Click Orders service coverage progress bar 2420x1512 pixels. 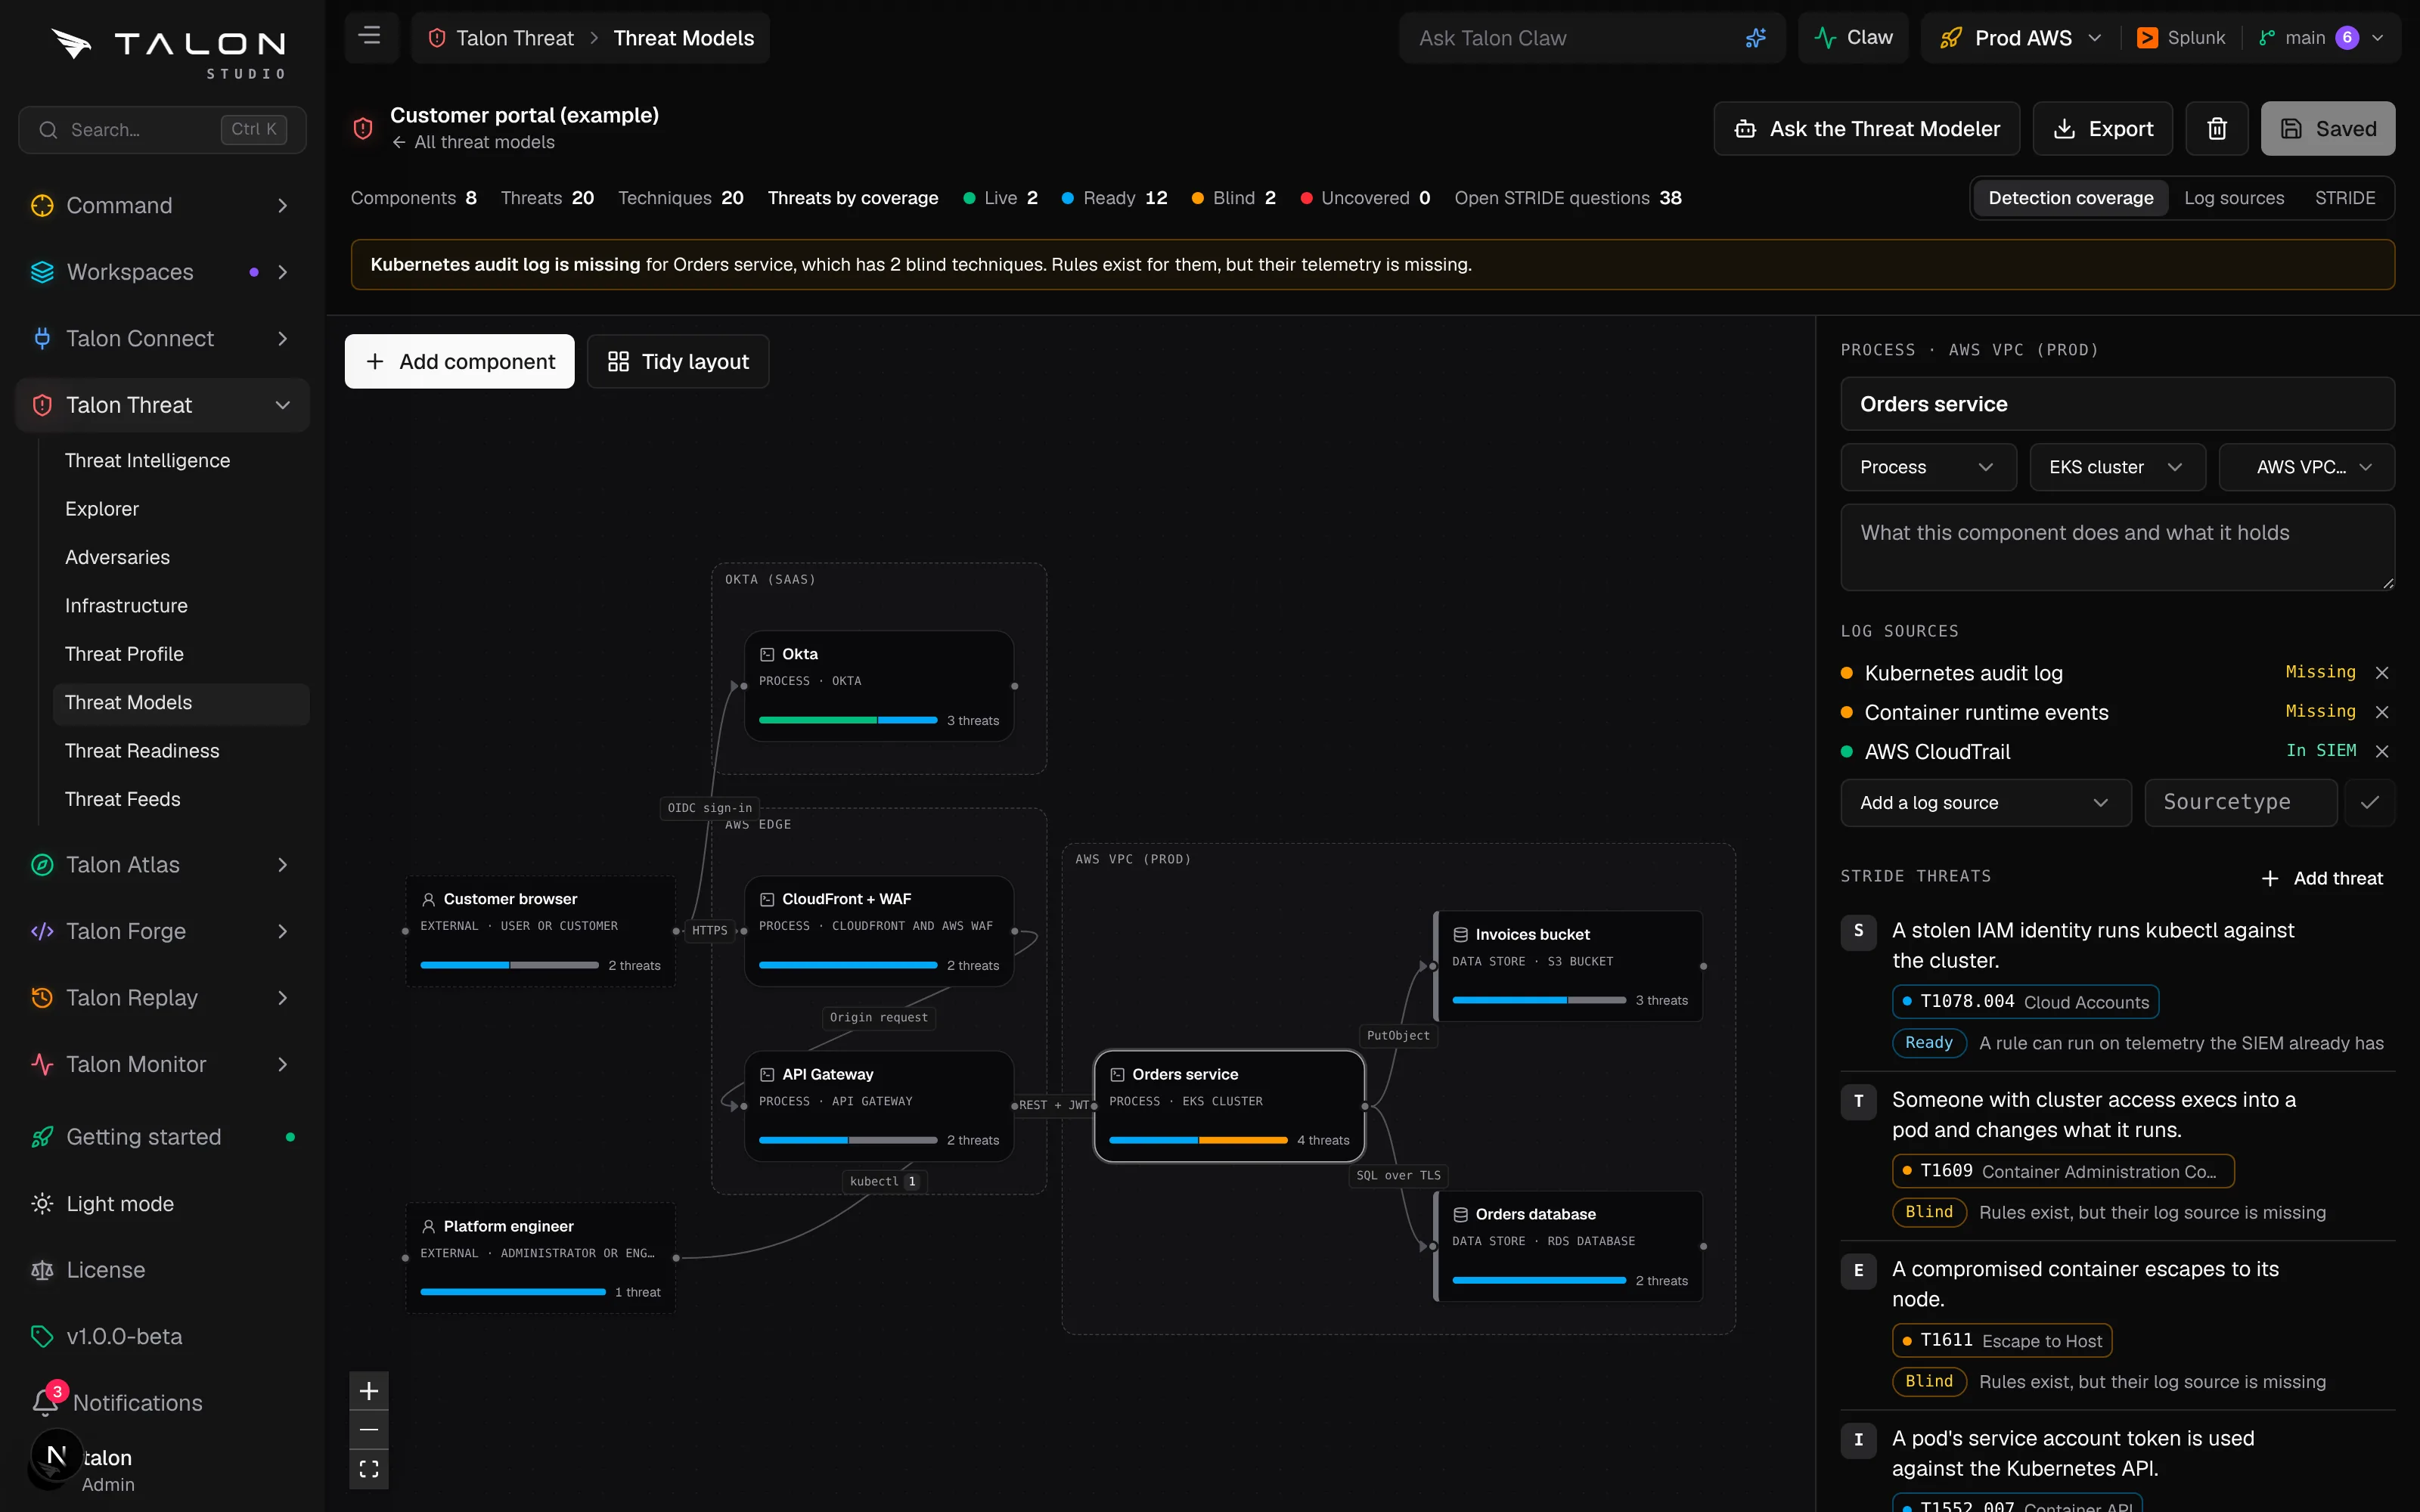click(1198, 1140)
